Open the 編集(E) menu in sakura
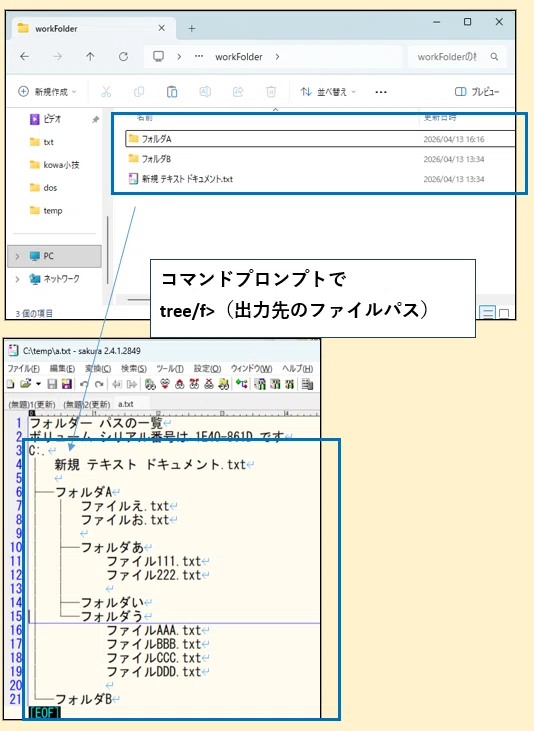Viewport: 534px width, 731px height. point(62,369)
